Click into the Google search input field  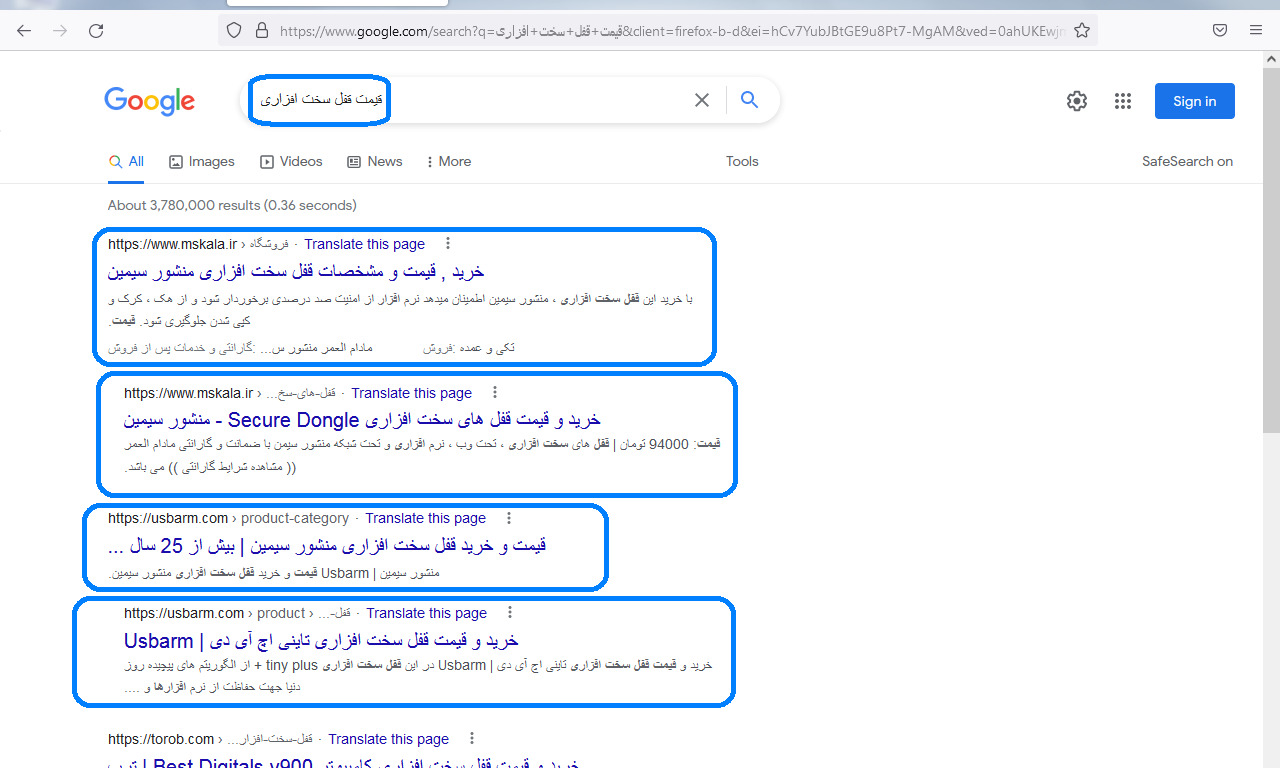point(470,100)
